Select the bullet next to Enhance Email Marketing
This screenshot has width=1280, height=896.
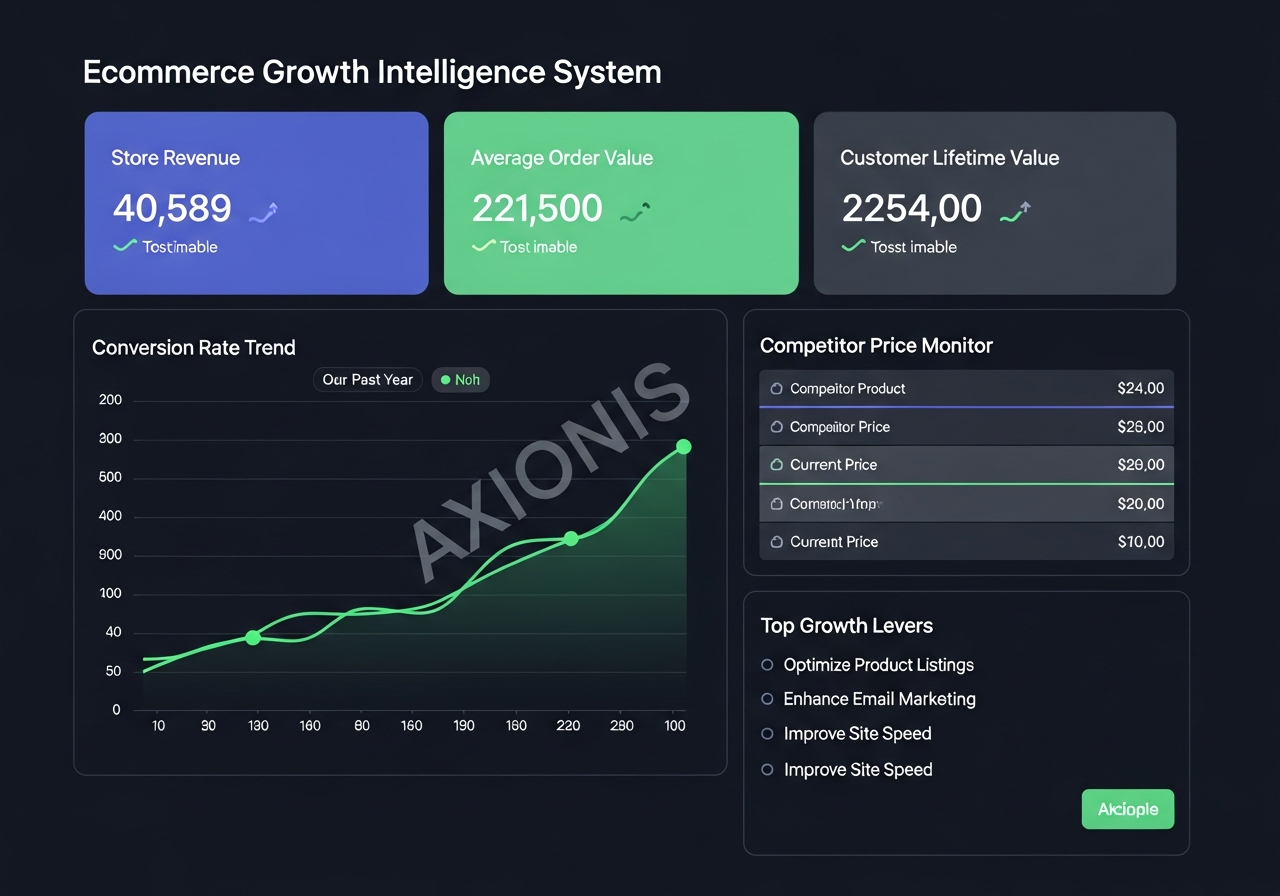(766, 699)
